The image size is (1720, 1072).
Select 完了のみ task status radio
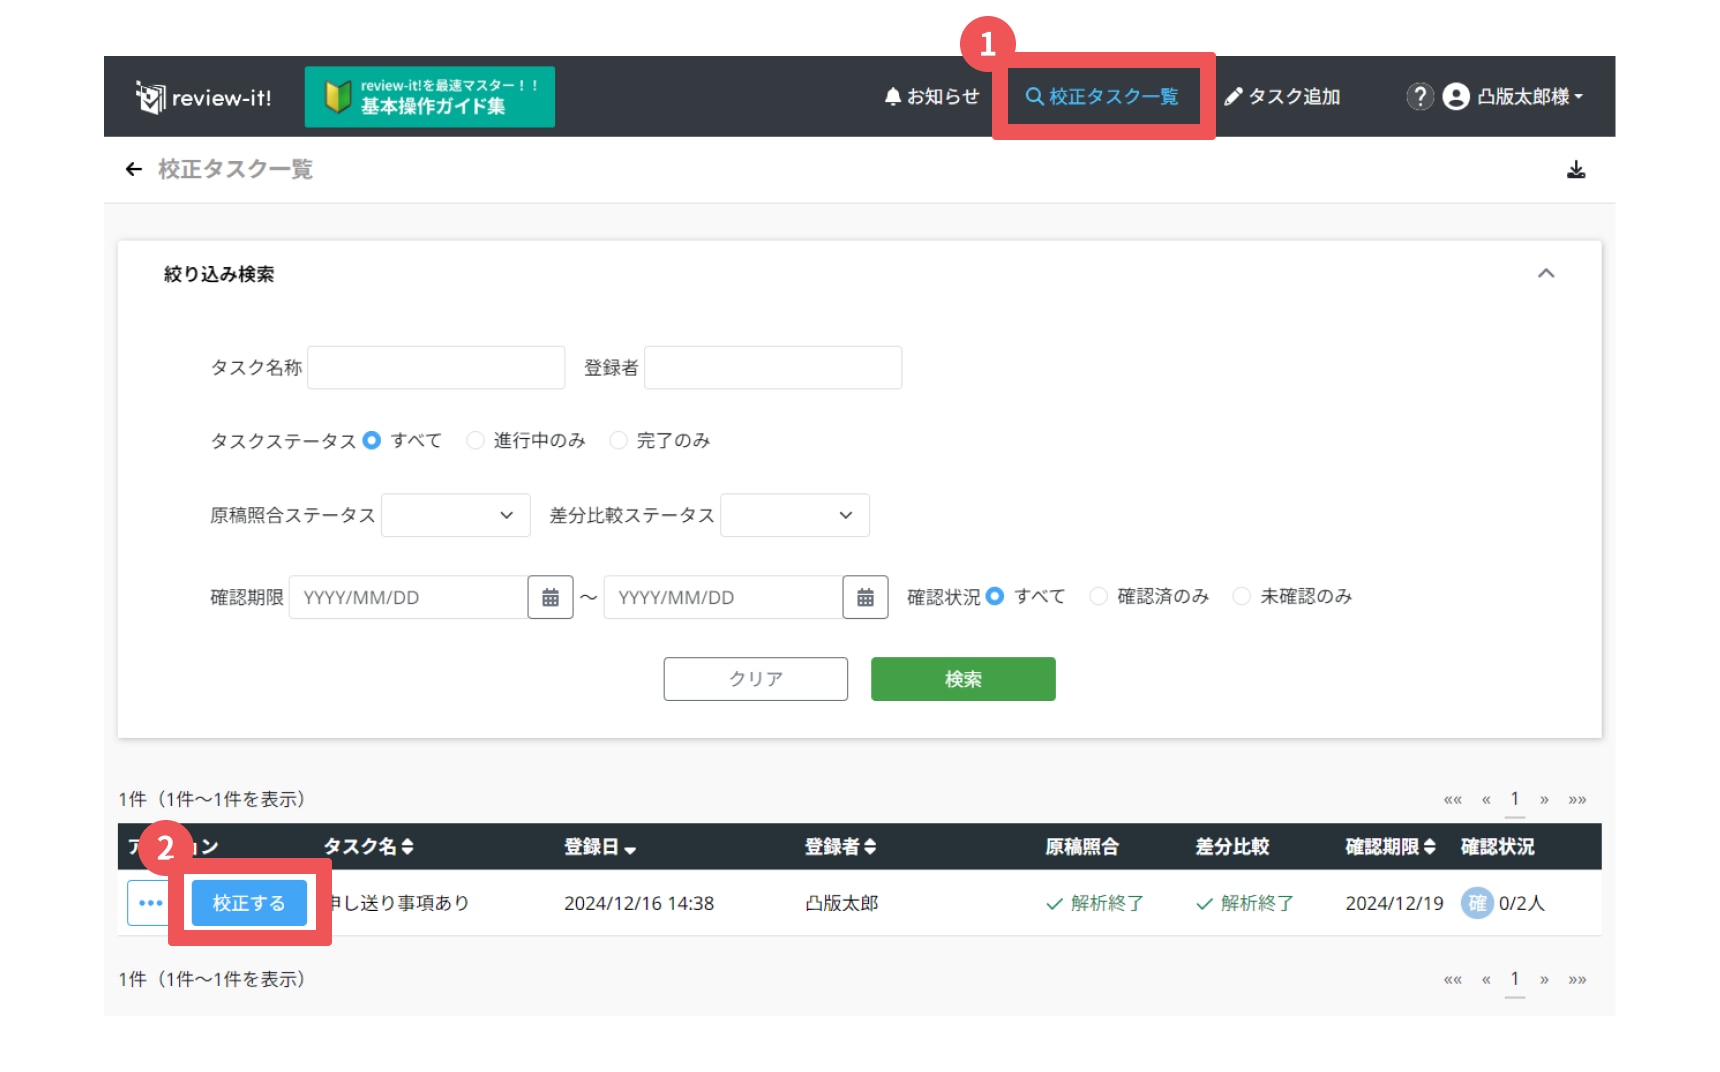pos(619,440)
